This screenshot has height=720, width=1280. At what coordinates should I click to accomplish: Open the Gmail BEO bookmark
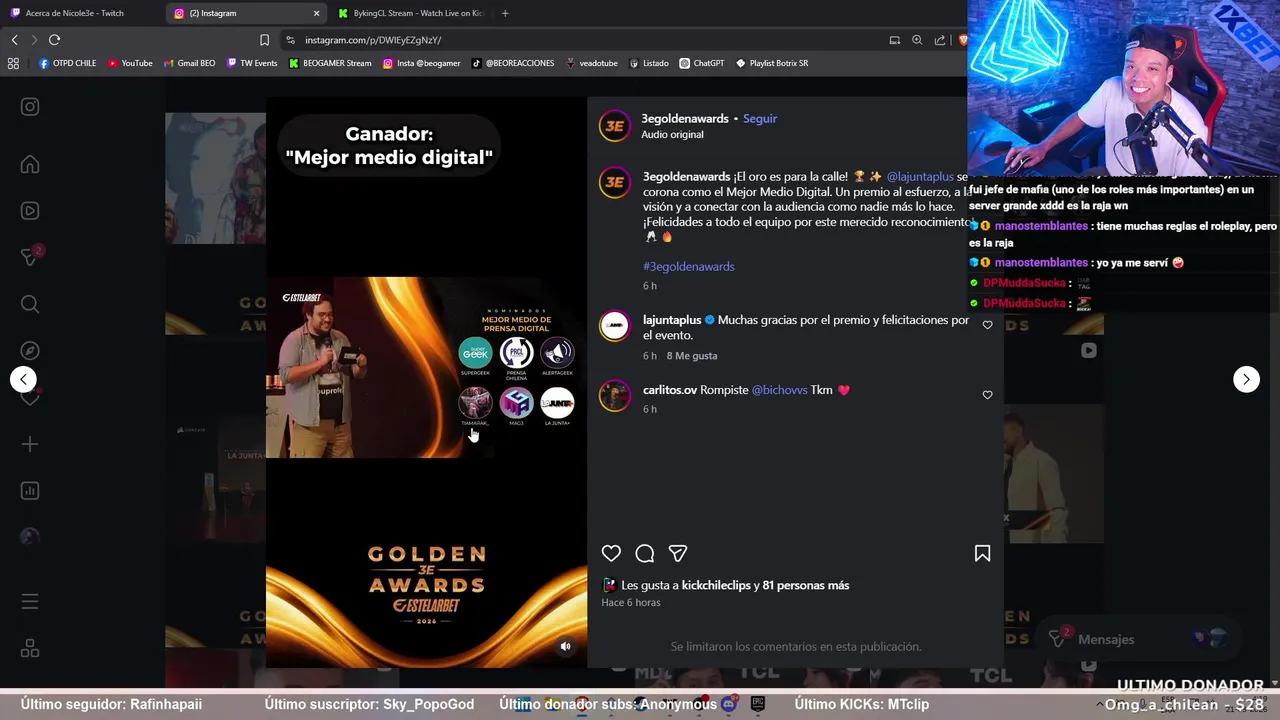tap(189, 63)
